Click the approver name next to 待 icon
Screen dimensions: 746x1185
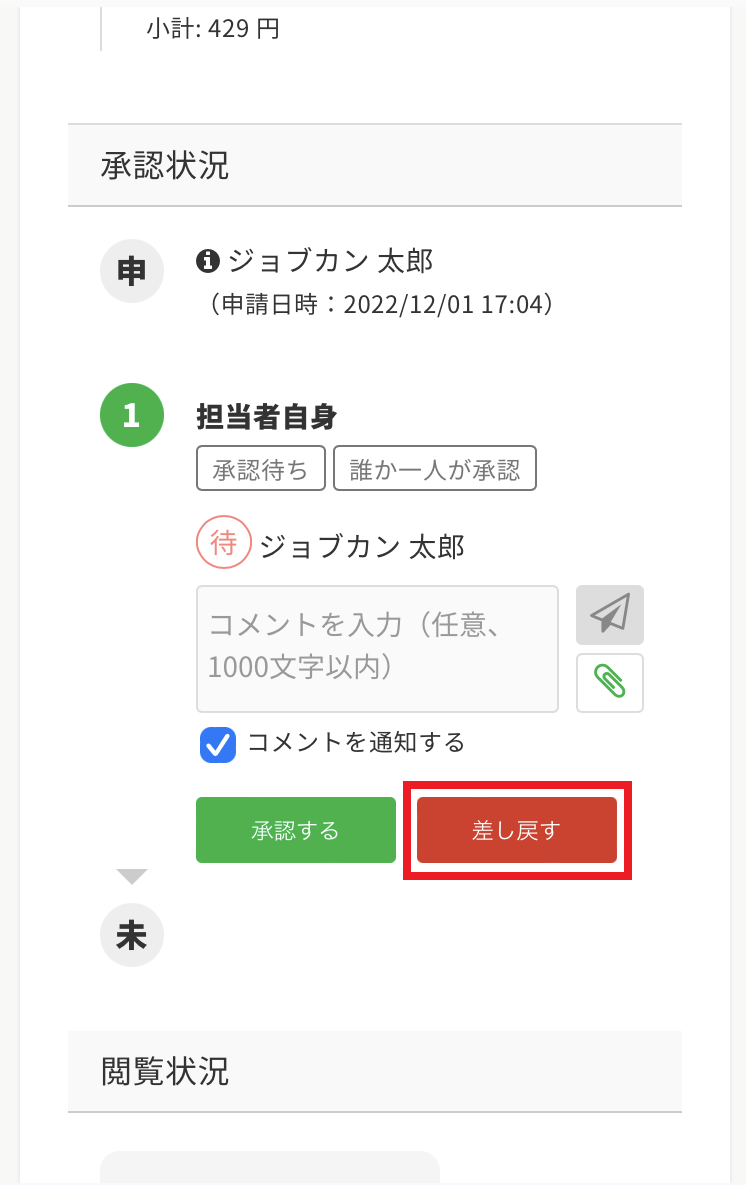pyautogui.click(x=361, y=547)
